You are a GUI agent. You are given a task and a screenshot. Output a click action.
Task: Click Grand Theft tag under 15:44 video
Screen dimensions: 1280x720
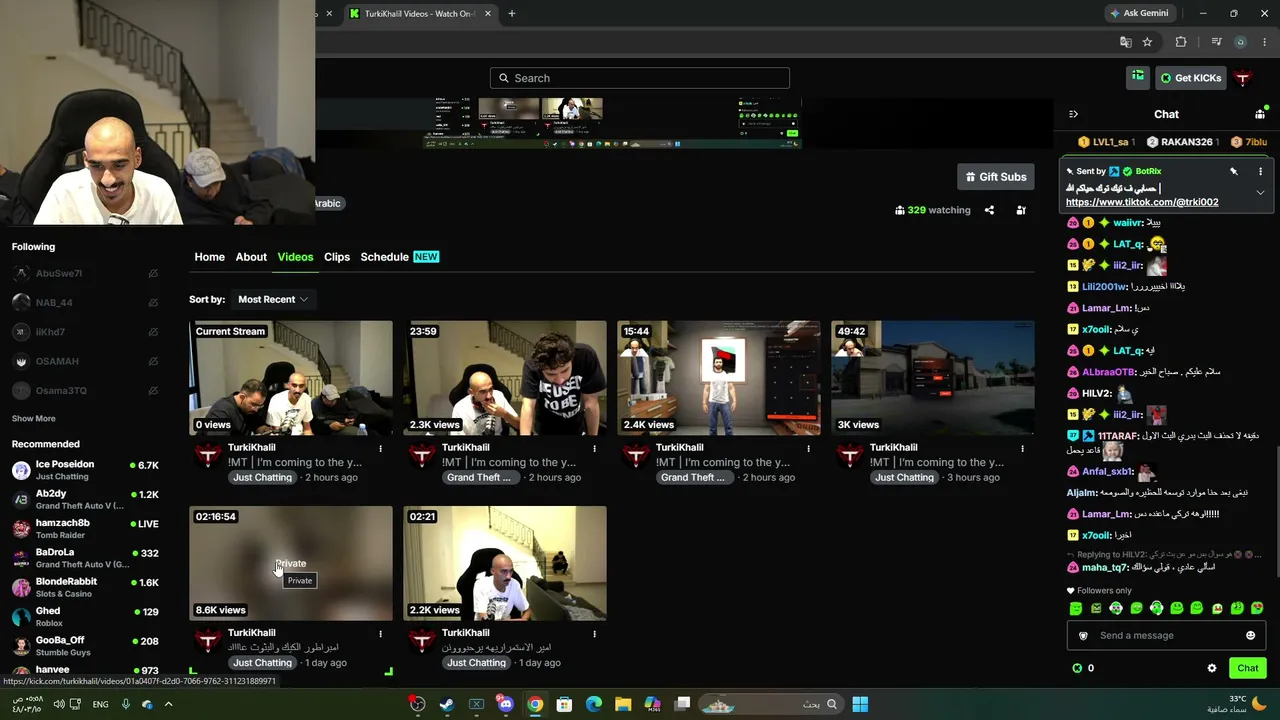click(x=692, y=478)
